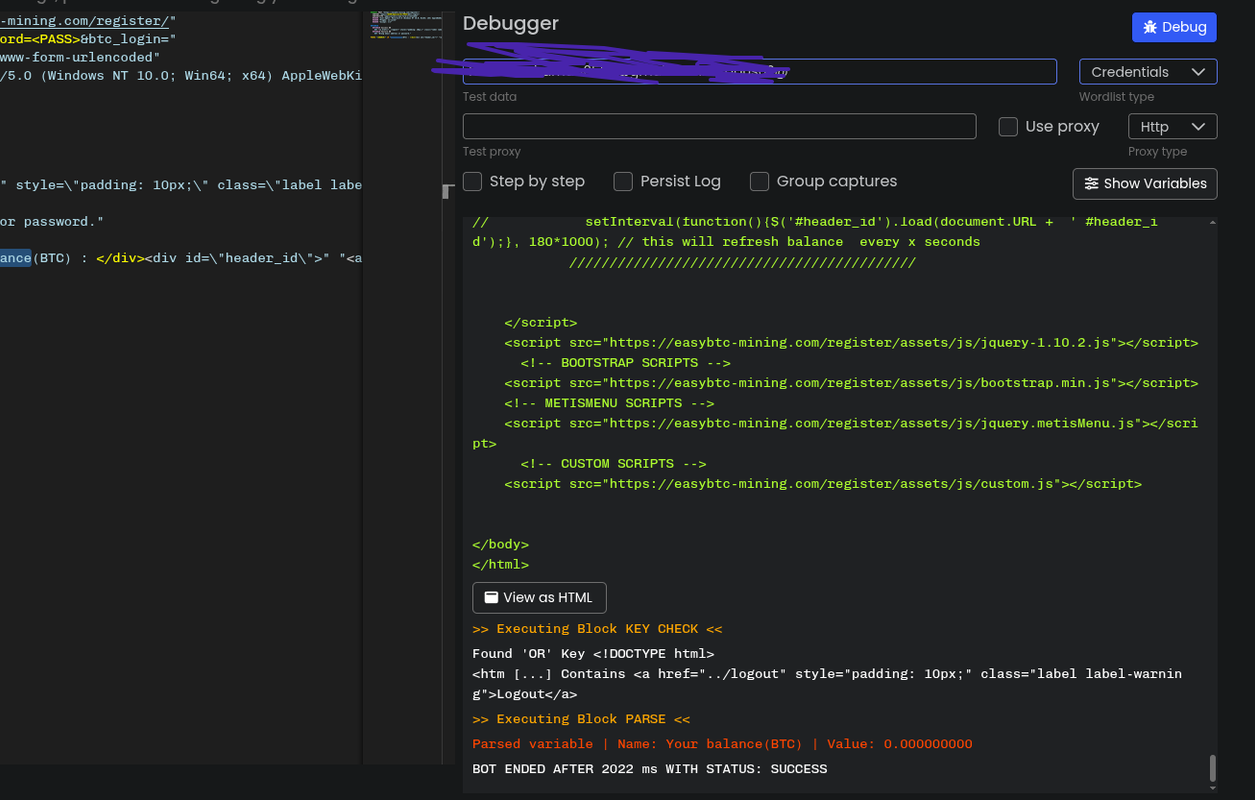Click the debugger log scrollbar thumb
1255x800 pixels.
(x=1213, y=767)
